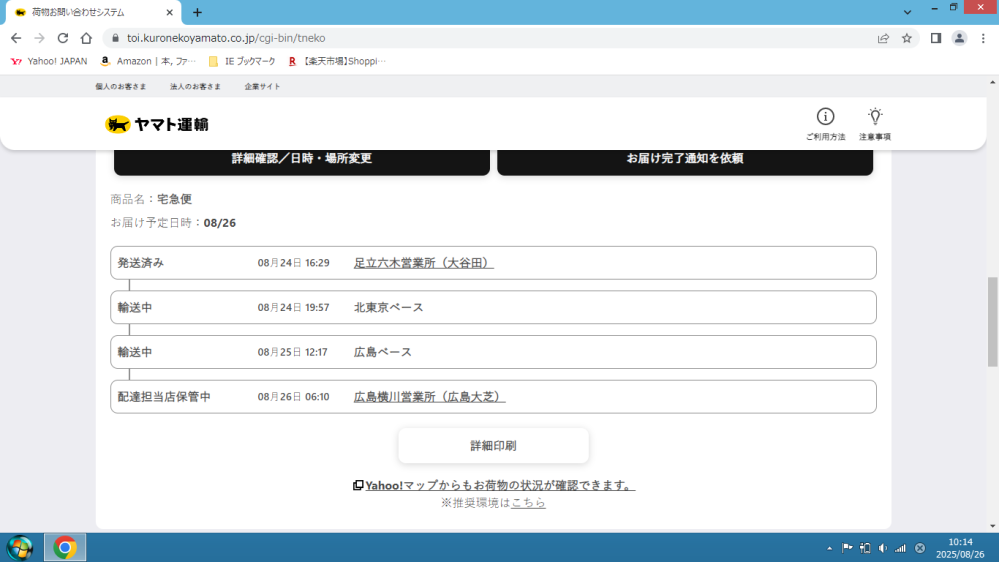The image size is (999, 562).
Task: Open the Yahoo! JAPAN bookmark
Action: [49, 61]
